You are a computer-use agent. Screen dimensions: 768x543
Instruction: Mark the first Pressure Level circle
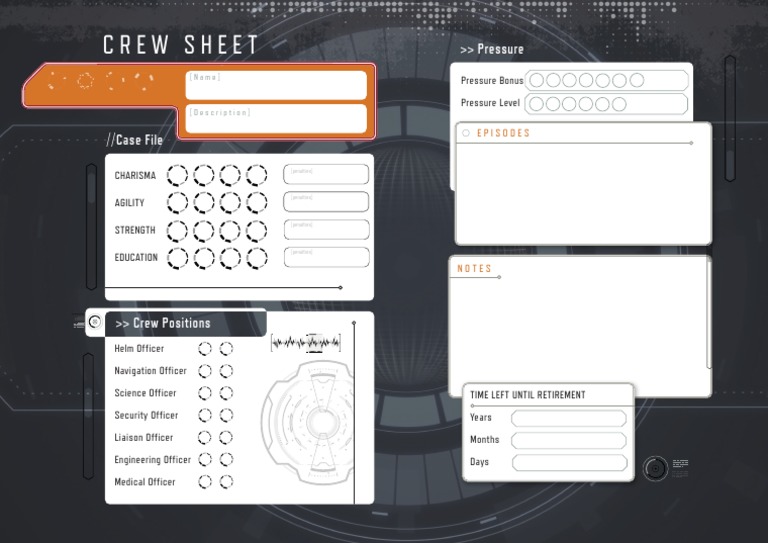tap(537, 104)
